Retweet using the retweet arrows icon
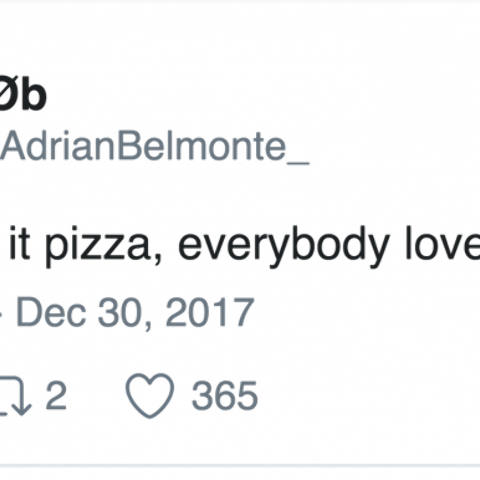This screenshot has height=480, width=480. tap(15, 396)
